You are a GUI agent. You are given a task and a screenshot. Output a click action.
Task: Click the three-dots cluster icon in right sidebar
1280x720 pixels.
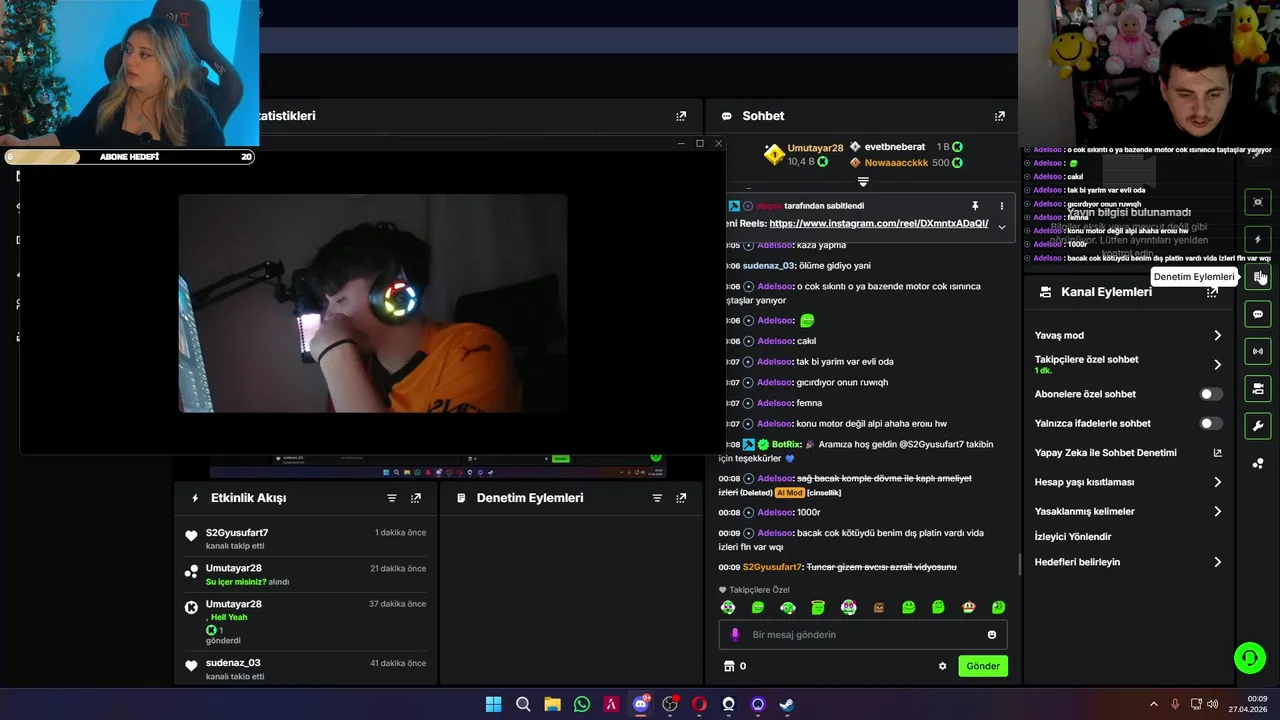point(1258,463)
